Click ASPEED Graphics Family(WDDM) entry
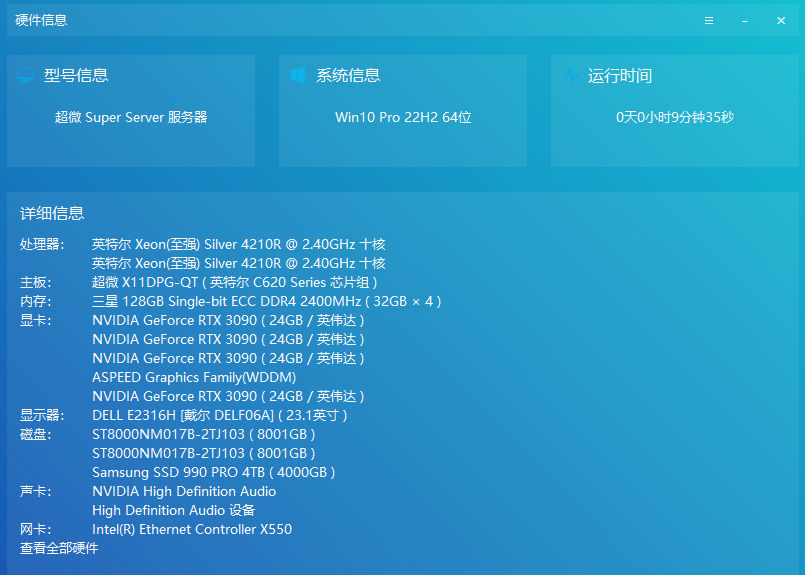 tap(194, 377)
